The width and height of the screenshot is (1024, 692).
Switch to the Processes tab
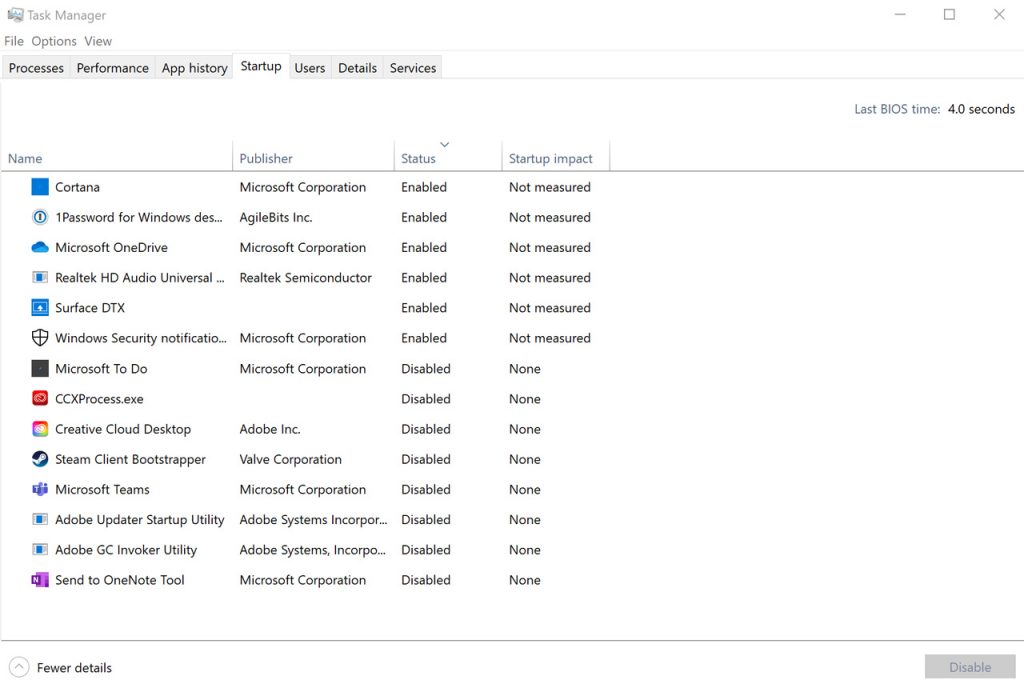tap(36, 68)
